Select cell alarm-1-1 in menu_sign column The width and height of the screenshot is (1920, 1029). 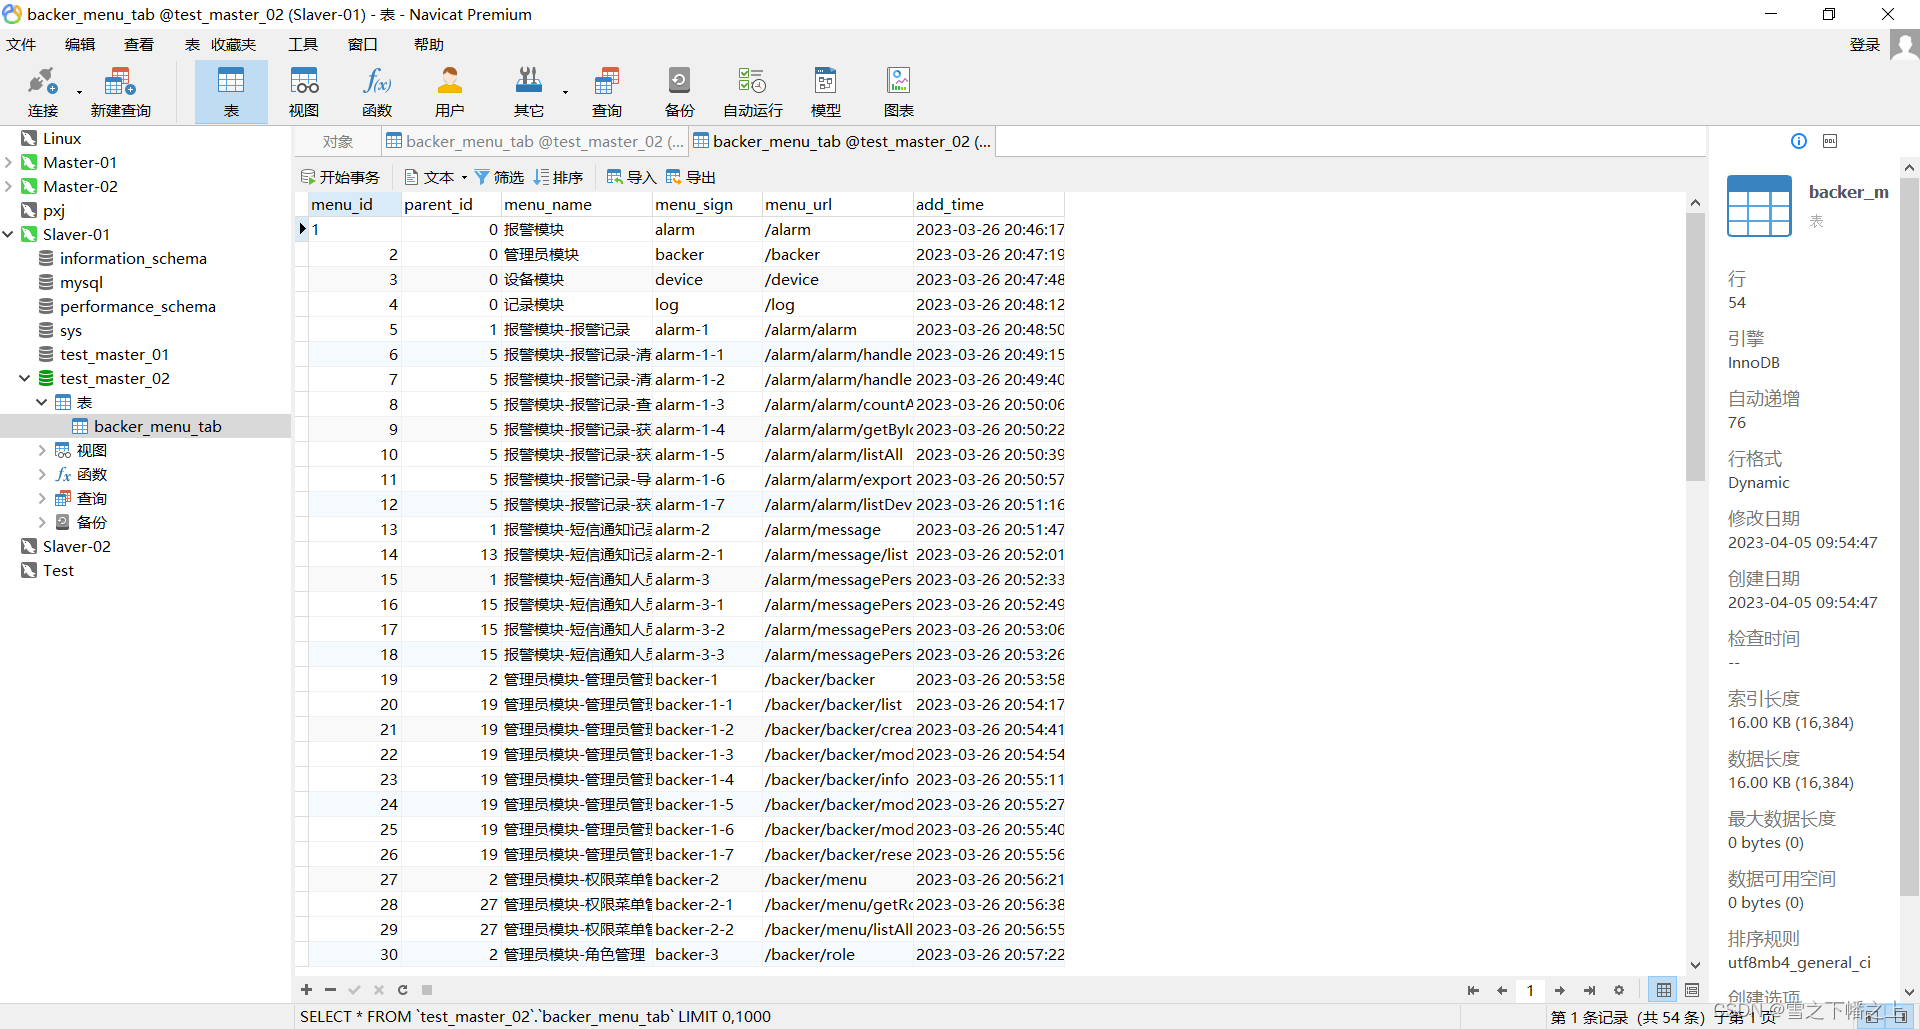[x=707, y=354]
